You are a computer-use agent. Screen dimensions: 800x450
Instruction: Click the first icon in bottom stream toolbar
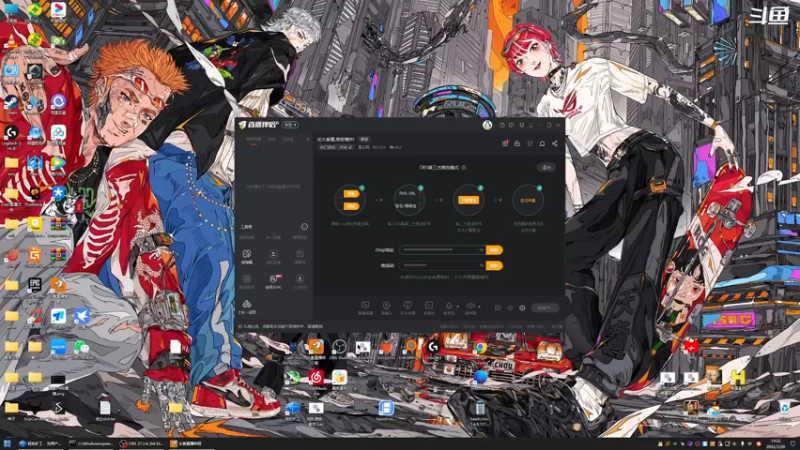[x=365, y=306]
